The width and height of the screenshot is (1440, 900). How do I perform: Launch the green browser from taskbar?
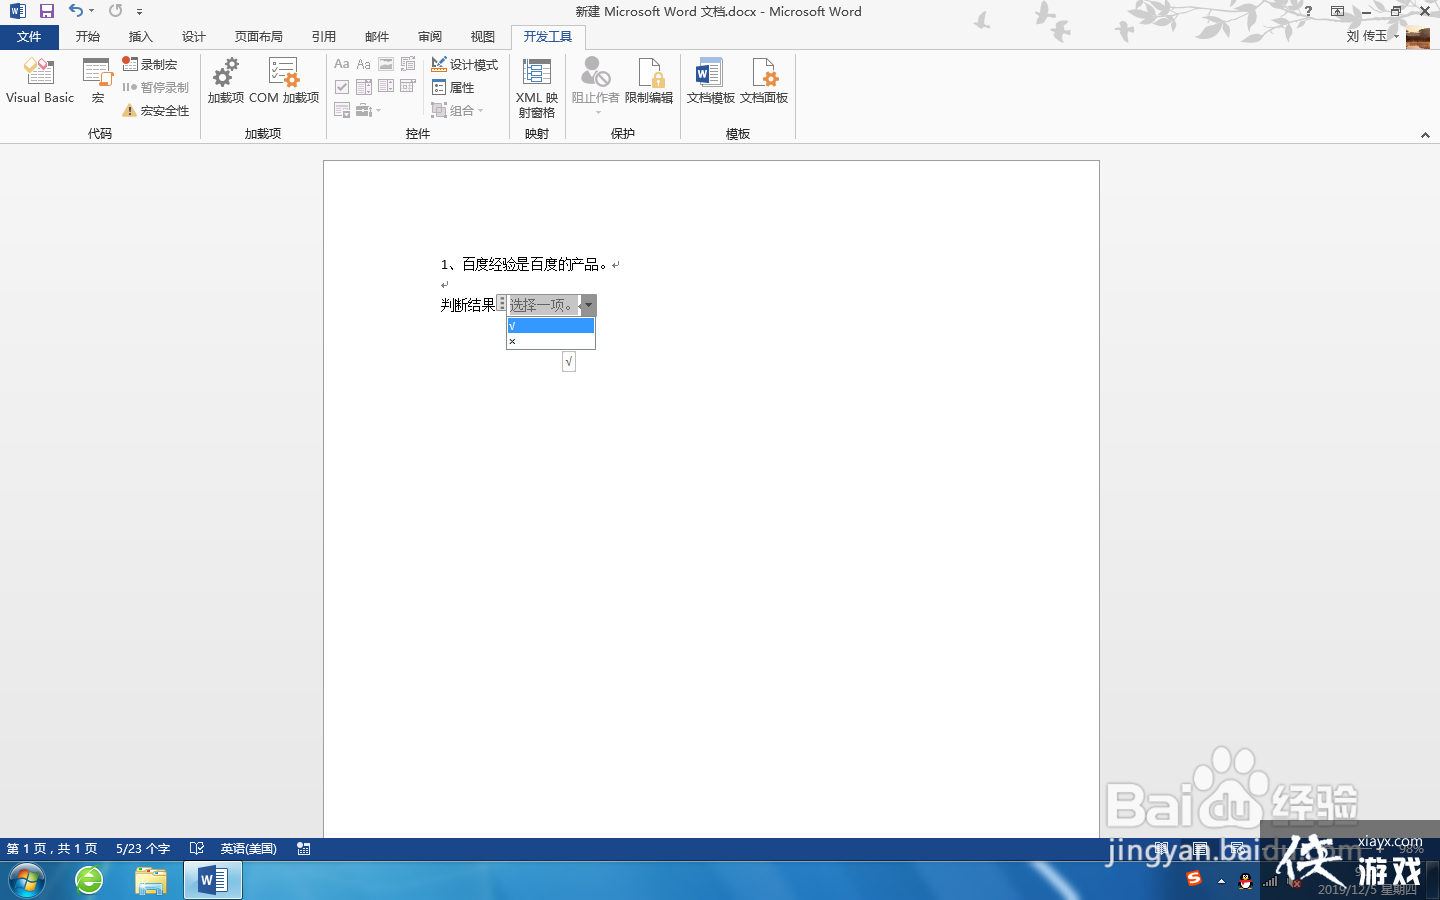click(89, 881)
